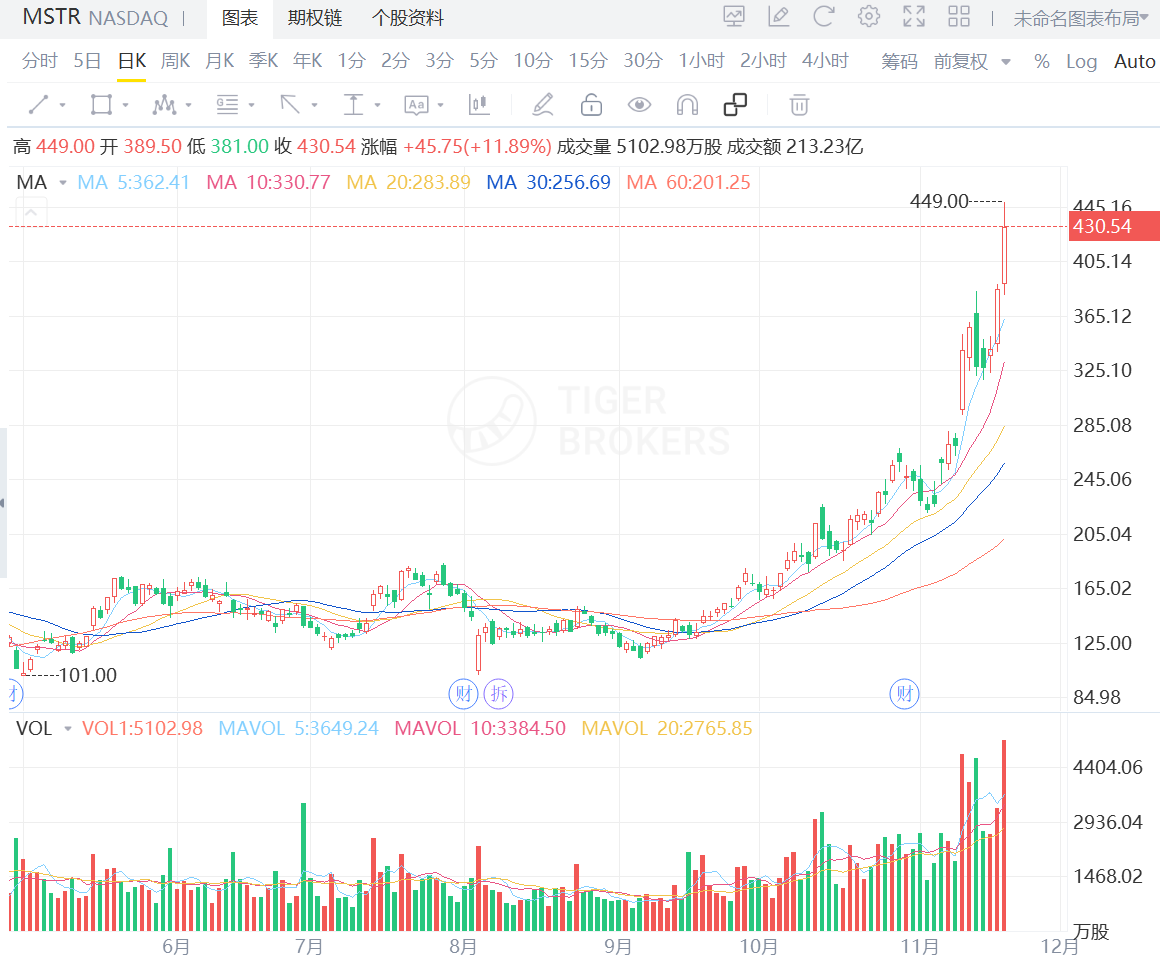
Task: Select the price range measure tool
Action: tap(354, 105)
